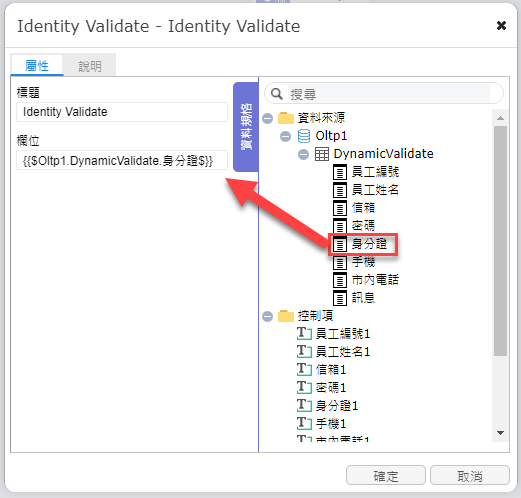Image resolution: width=521 pixels, height=498 pixels.
Task: Click the tree scrollbar down arrow
Action: coord(500,433)
